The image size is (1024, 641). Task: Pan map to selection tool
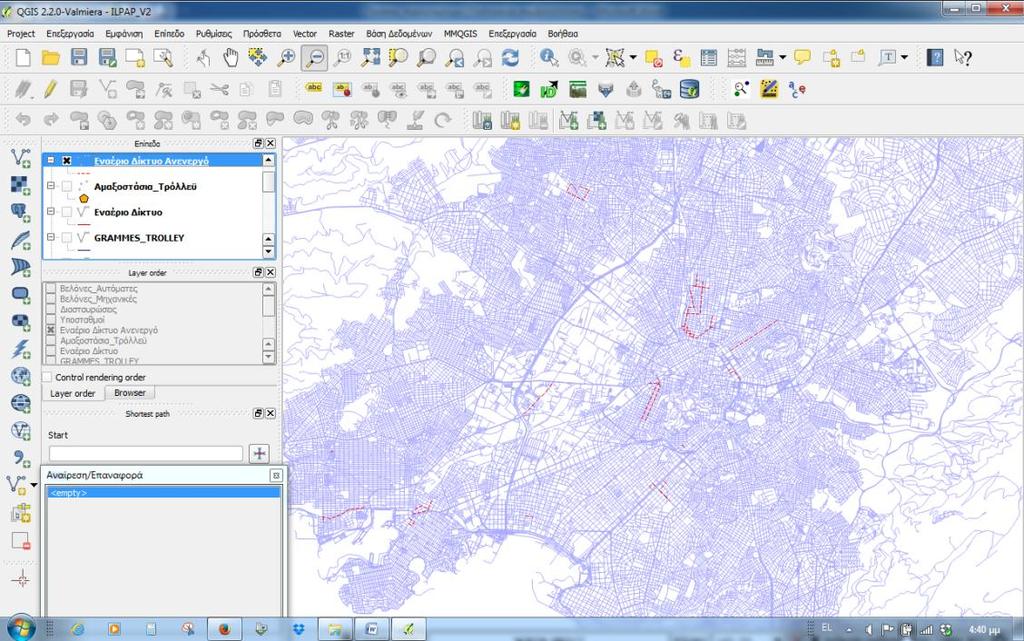(x=257, y=57)
